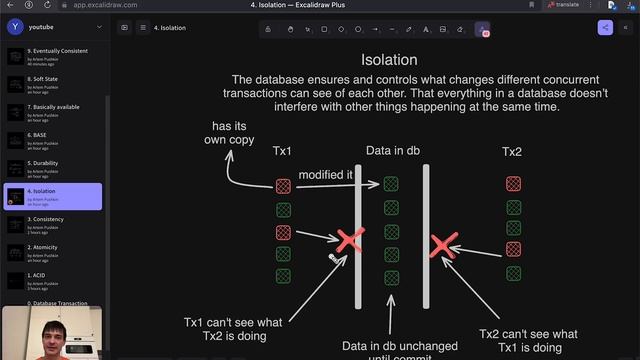Viewport: 640px width, 360px height.
Task: Open scene 7. Basically available
Action: click(x=53, y=113)
